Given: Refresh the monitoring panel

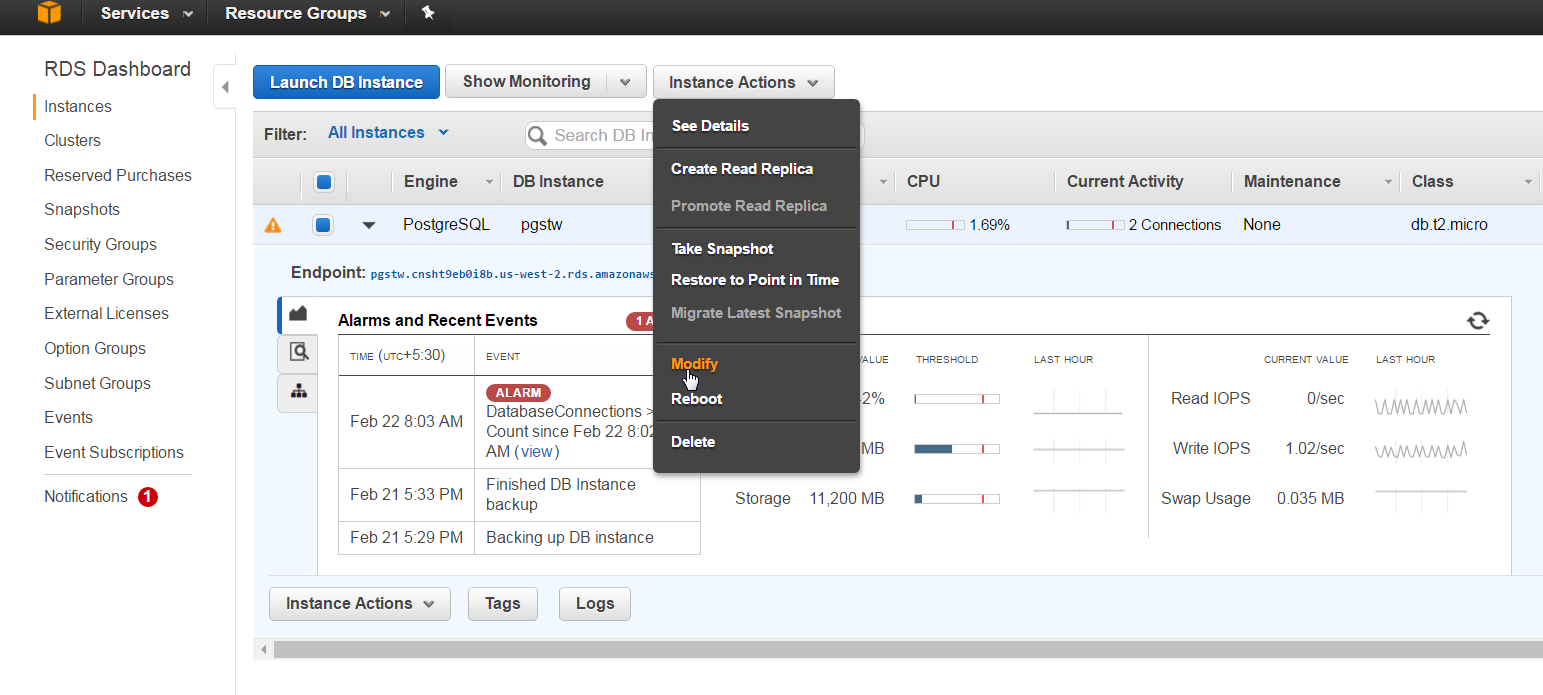Looking at the screenshot, I should point(1477,320).
